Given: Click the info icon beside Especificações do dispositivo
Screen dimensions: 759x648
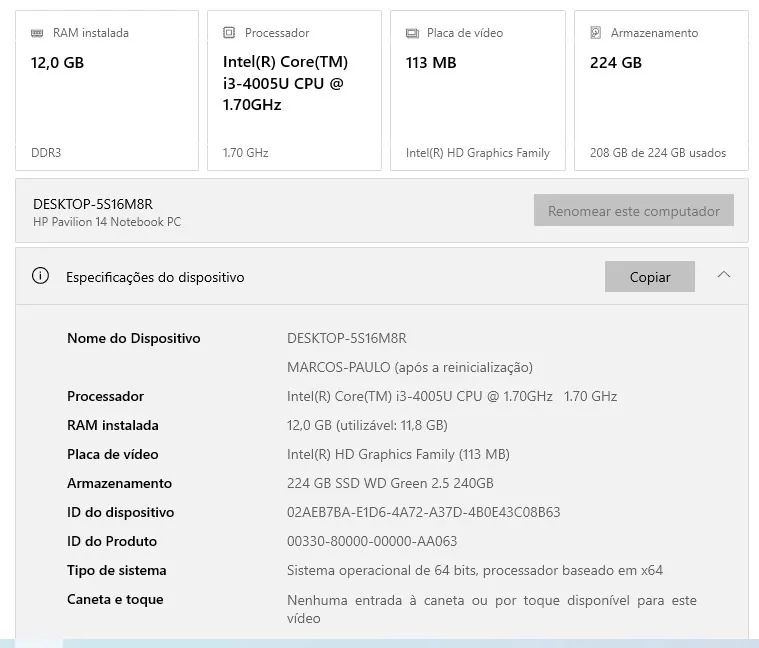Looking at the screenshot, I should [x=40, y=276].
